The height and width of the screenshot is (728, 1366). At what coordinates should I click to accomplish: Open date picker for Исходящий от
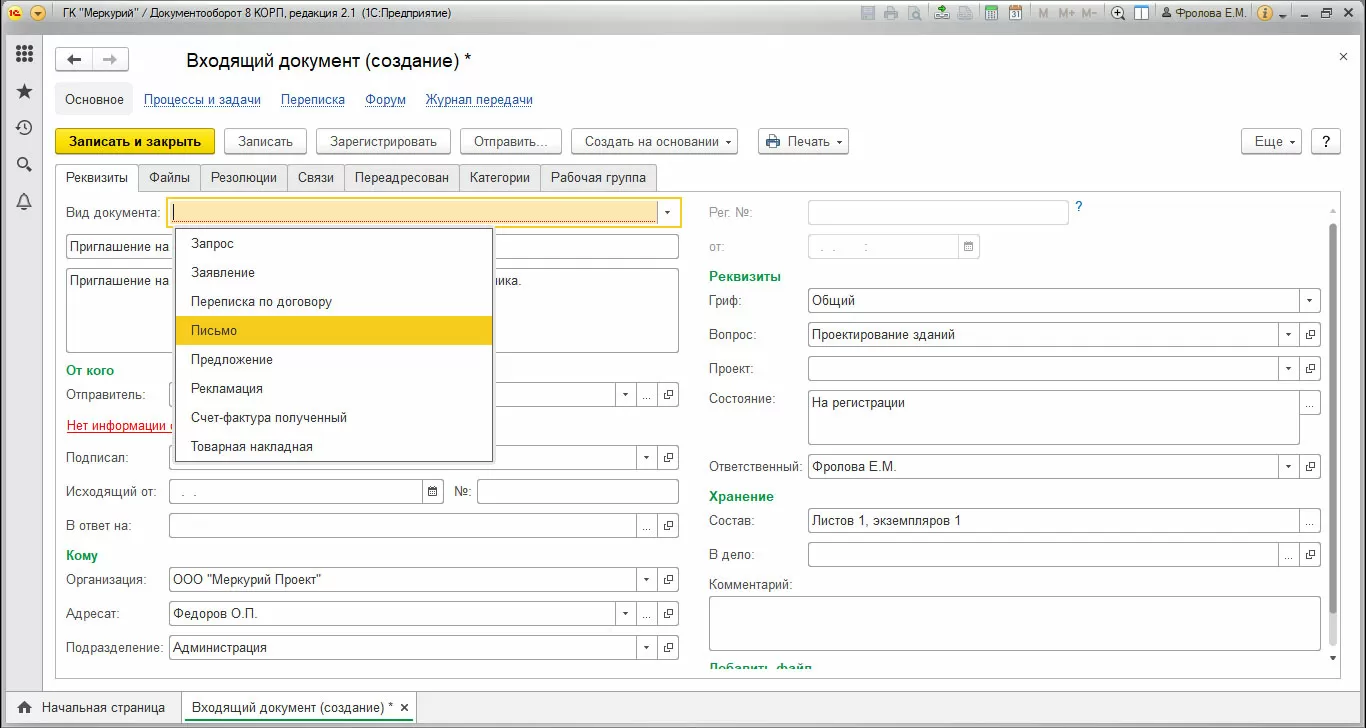click(433, 491)
